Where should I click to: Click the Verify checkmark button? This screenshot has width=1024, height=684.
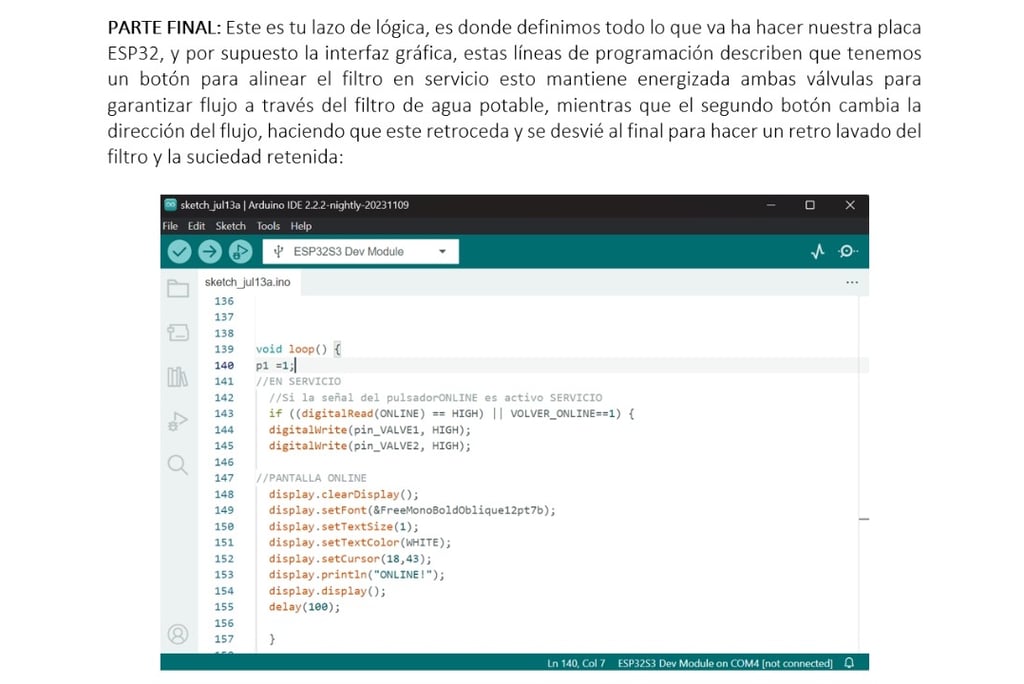pos(179,252)
